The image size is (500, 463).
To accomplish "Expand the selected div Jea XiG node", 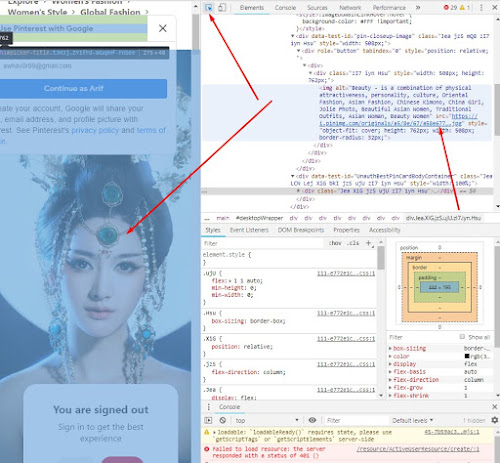I will pyautogui.click(x=299, y=191).
